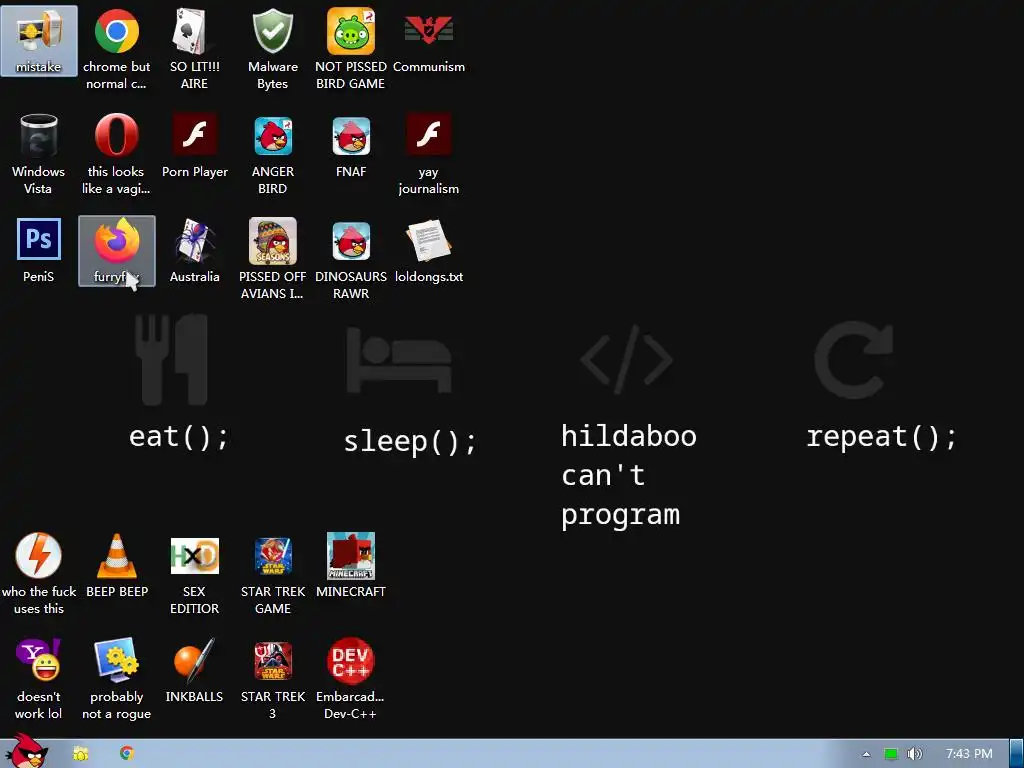Image resolution: width=1024 pixels, height=768 pixels.
Task: Click the green network tray icon
Action: tap(891, 754)
